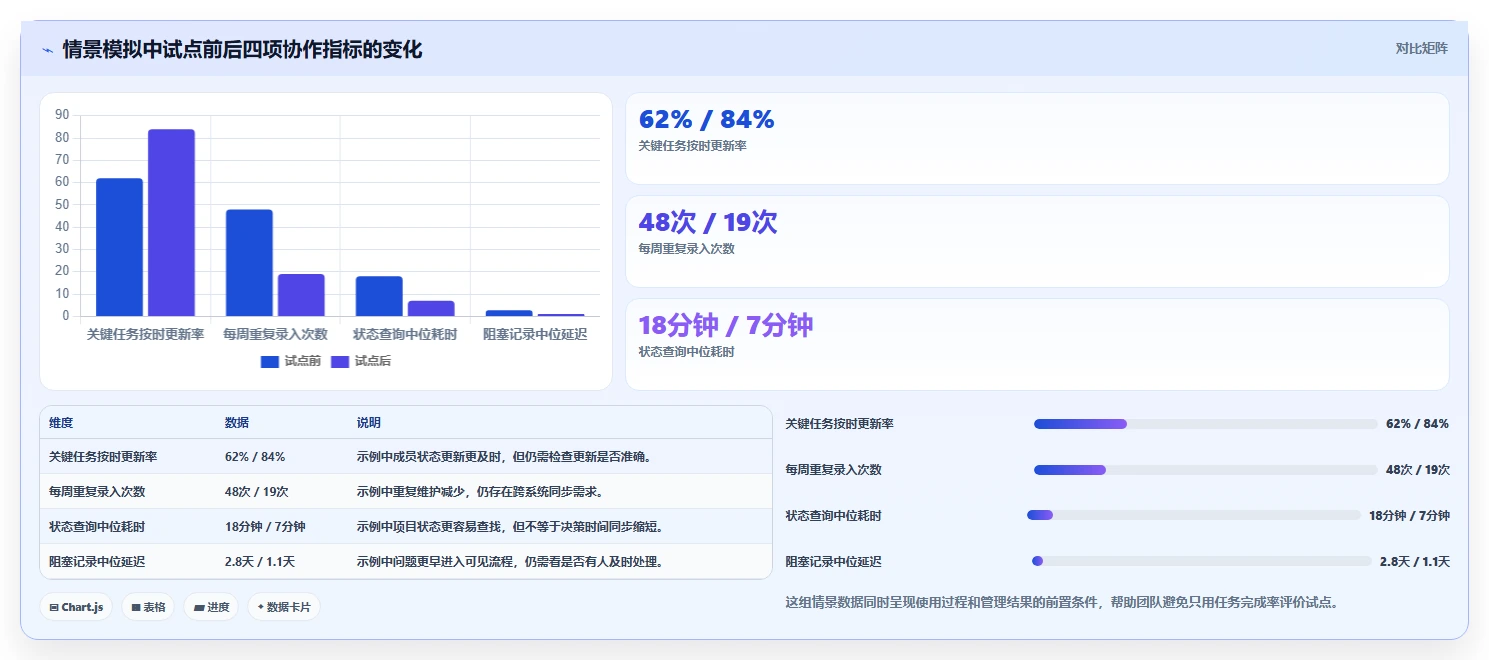This screenshot has height=660, width=1489.
Task: Toggle the 试点前 legend item
Action: pyautogui.click(x=291, y=361)
